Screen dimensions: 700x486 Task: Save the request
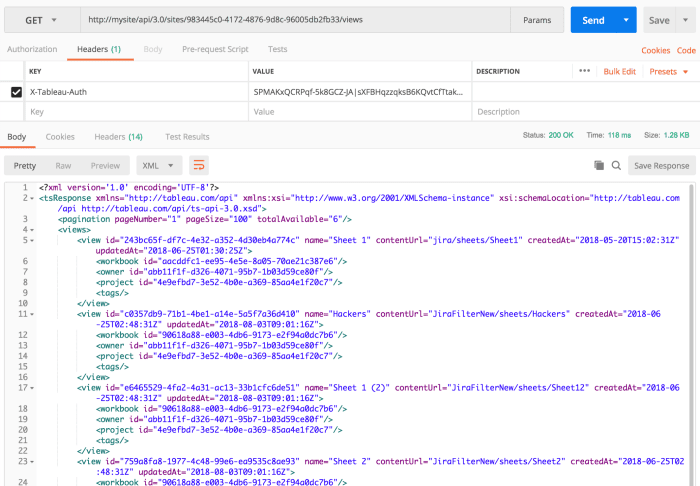coord(659,20)
